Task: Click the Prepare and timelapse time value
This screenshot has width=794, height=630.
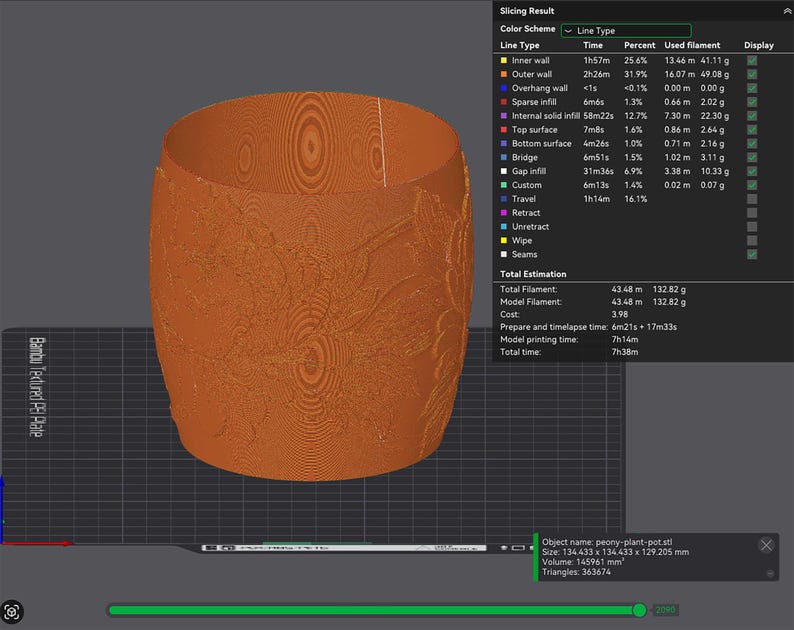Action: coord(644,327)
